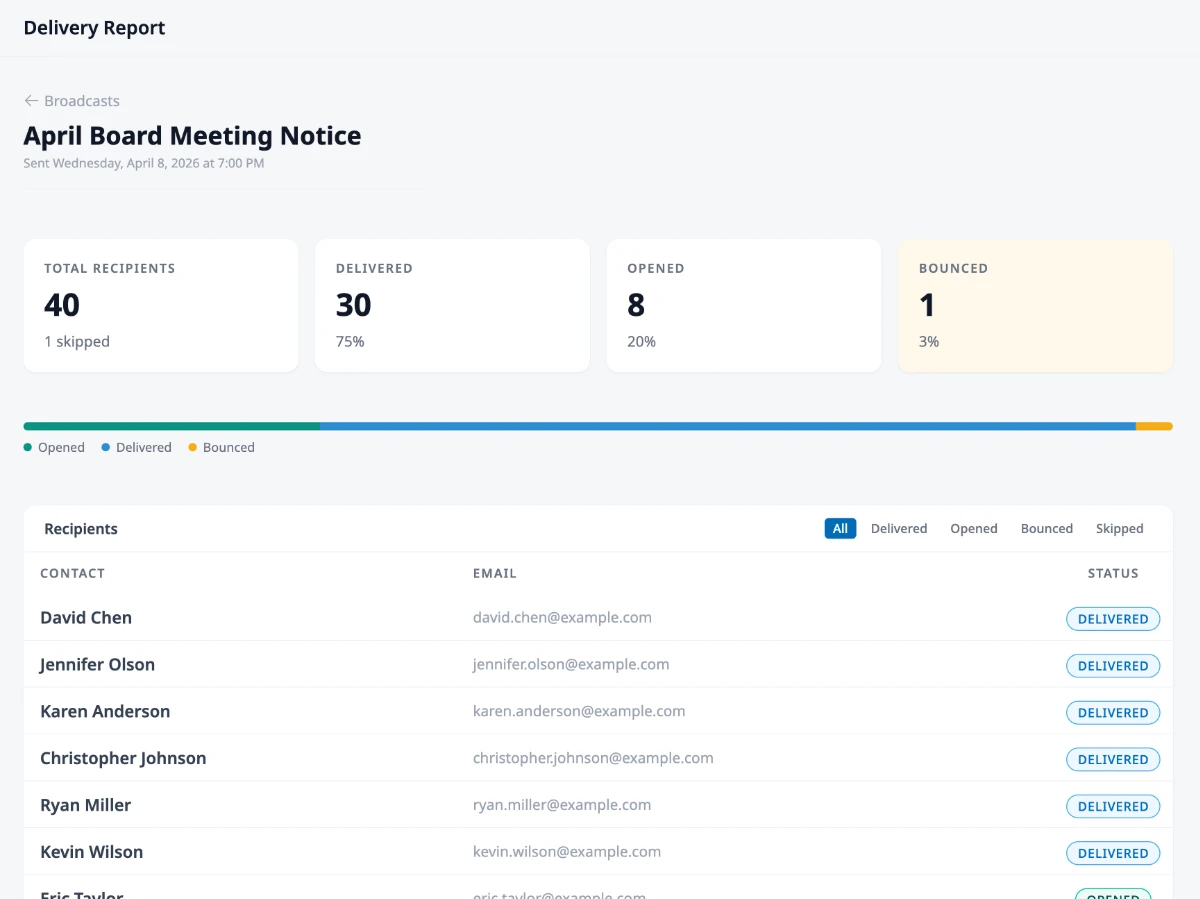This screenshot has height=899, width=1200.
Task: Select contact Kevin Wilson
Action: tap(91, 852)
